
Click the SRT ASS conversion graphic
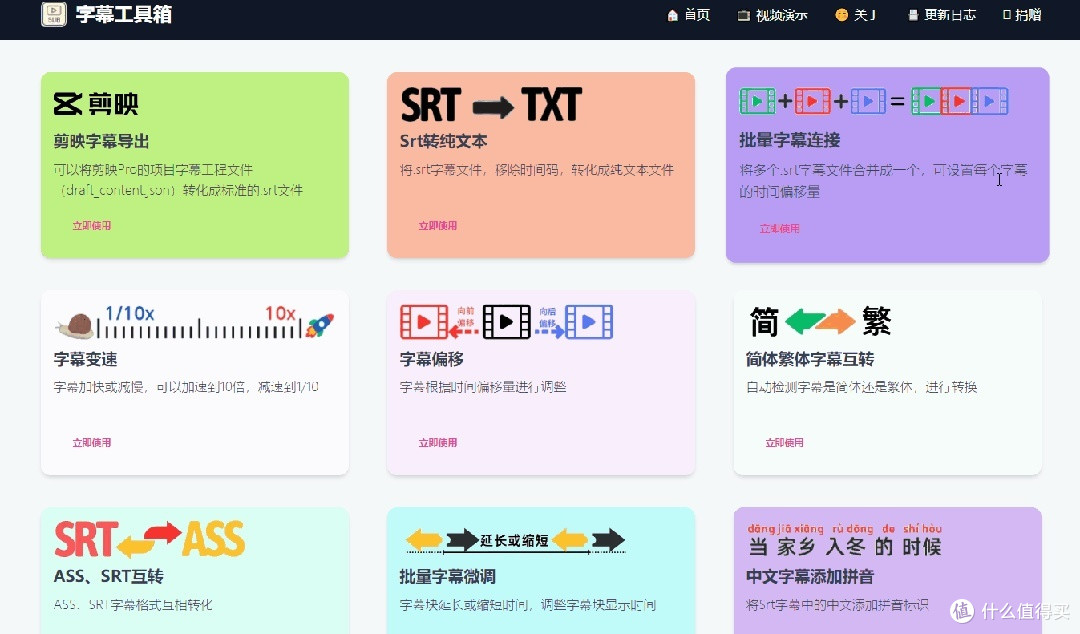[x=149, y=540]
